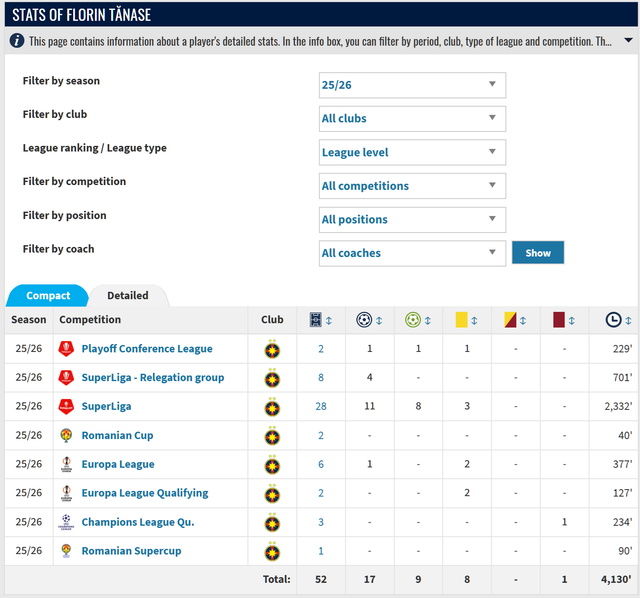The image size is (640, 598).
Task: Sort by red cards icon
Action: (559, 320)
